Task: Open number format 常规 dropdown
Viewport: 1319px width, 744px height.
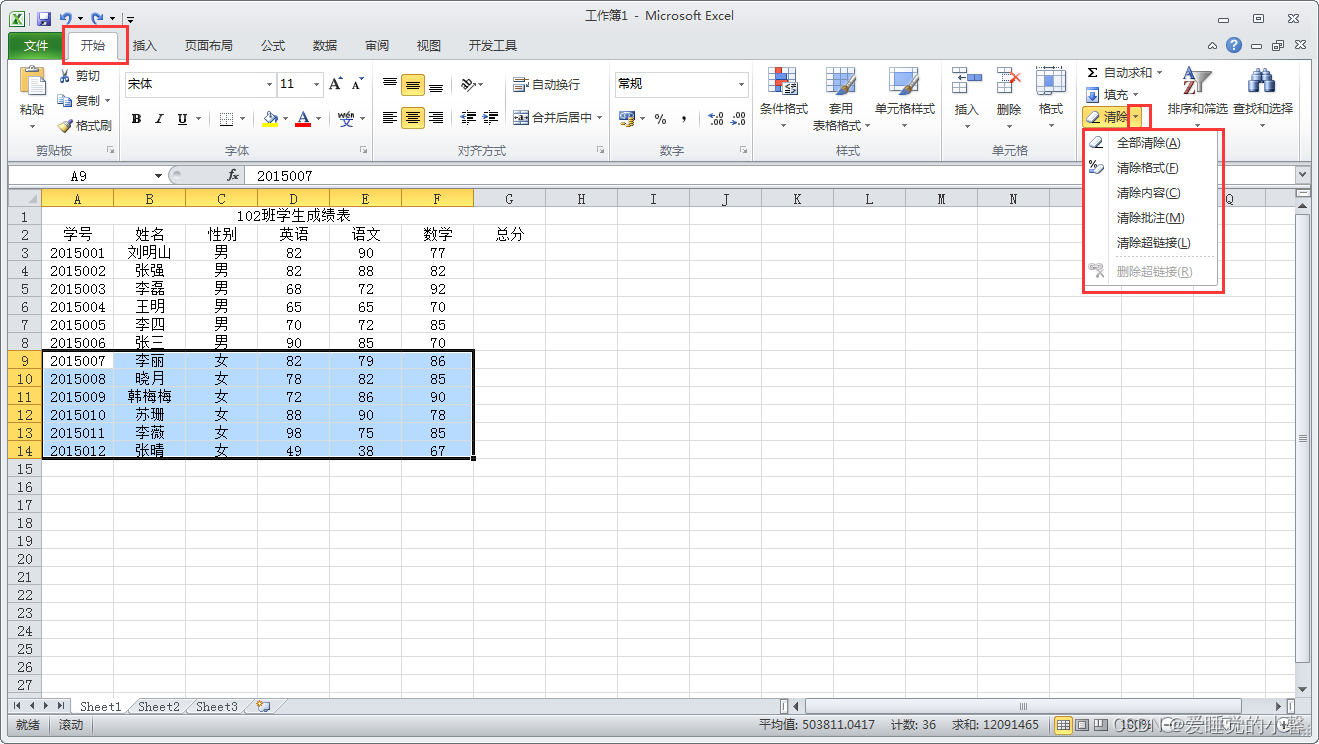Action: [x=741, y=84]
